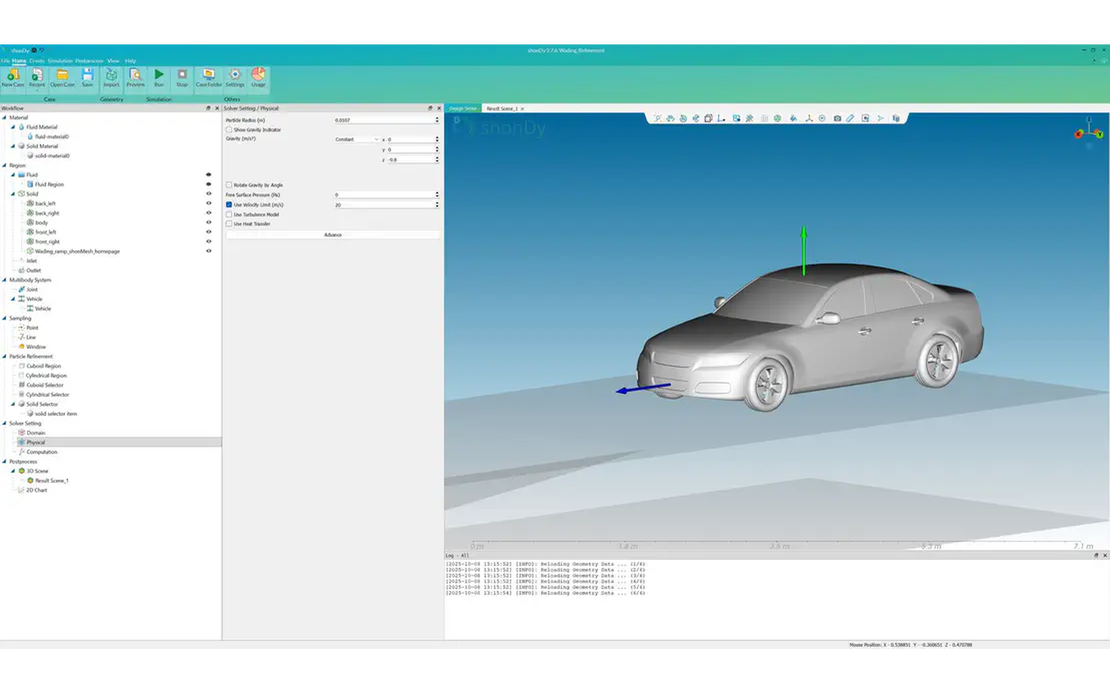Collapse the Solver Setting node

[x=4, y=423]
